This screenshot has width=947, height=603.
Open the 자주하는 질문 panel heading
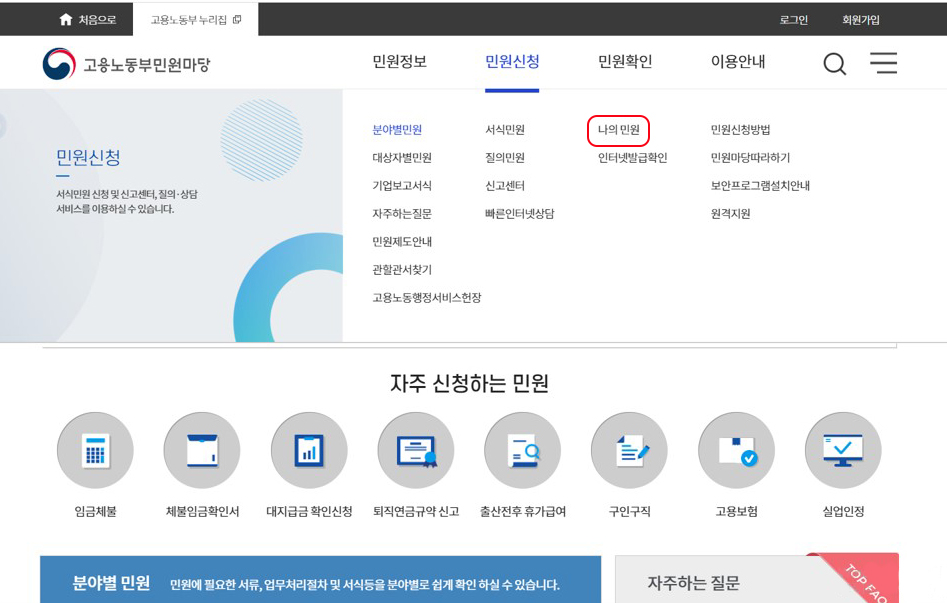[693, 583]
